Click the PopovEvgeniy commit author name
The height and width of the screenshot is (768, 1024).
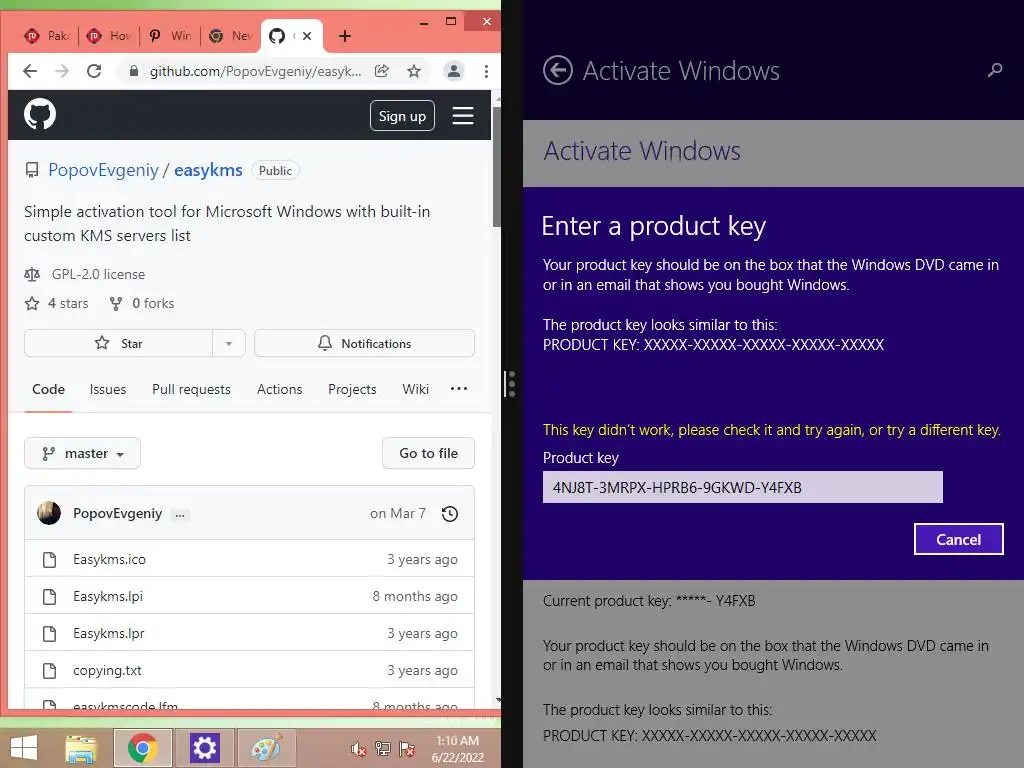click(118, 513)
